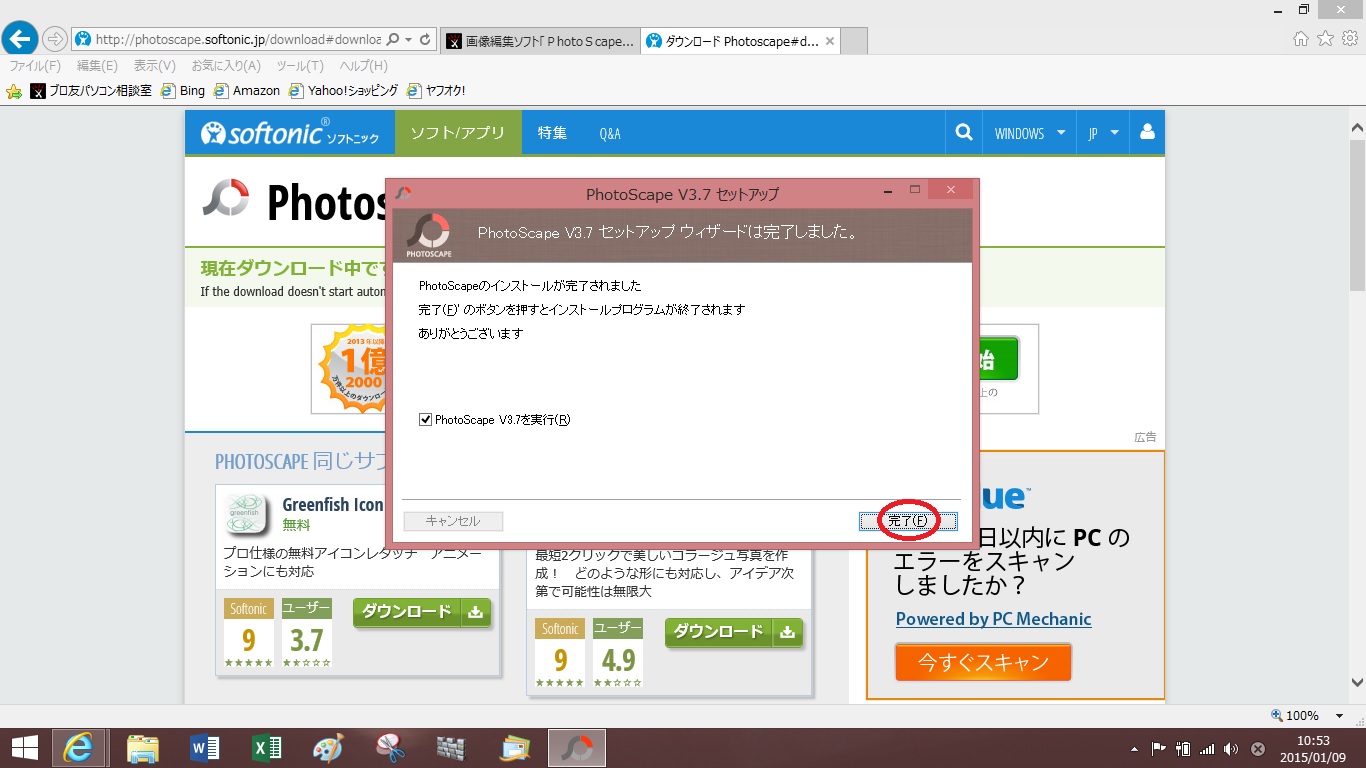Click the Softonic user account icon

click(1147, 132)
